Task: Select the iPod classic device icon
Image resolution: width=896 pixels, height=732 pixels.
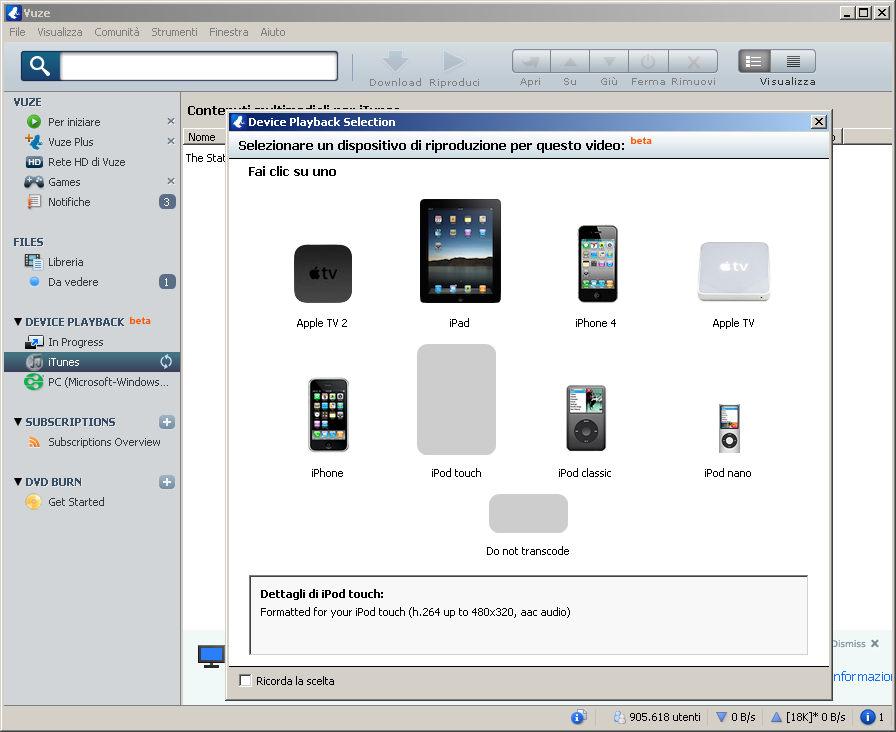Action: click(585, 418)
